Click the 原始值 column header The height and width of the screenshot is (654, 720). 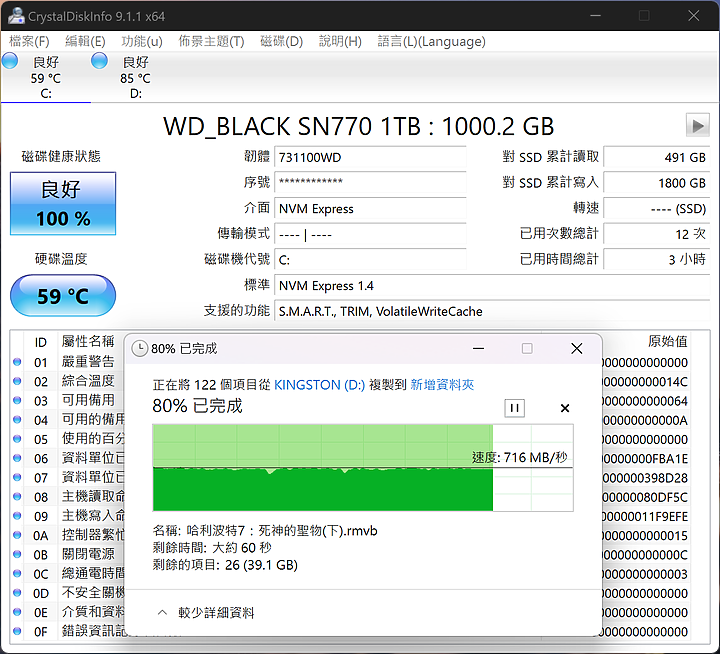668,342
